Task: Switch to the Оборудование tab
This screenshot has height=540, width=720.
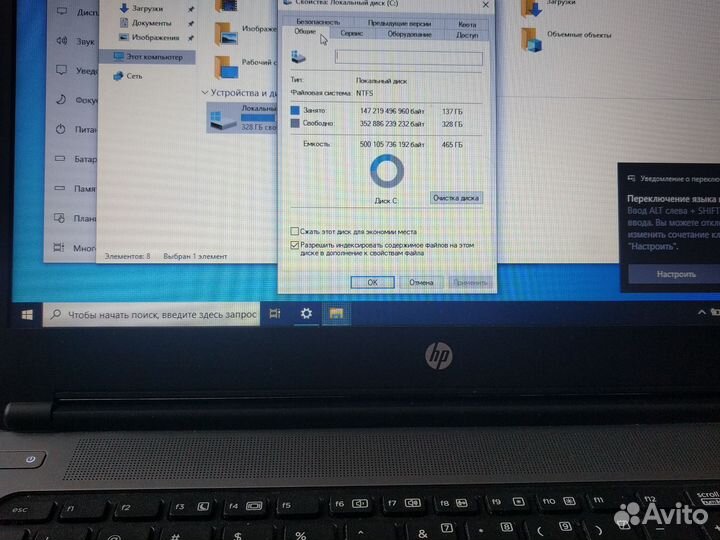Action: [409, 34]
